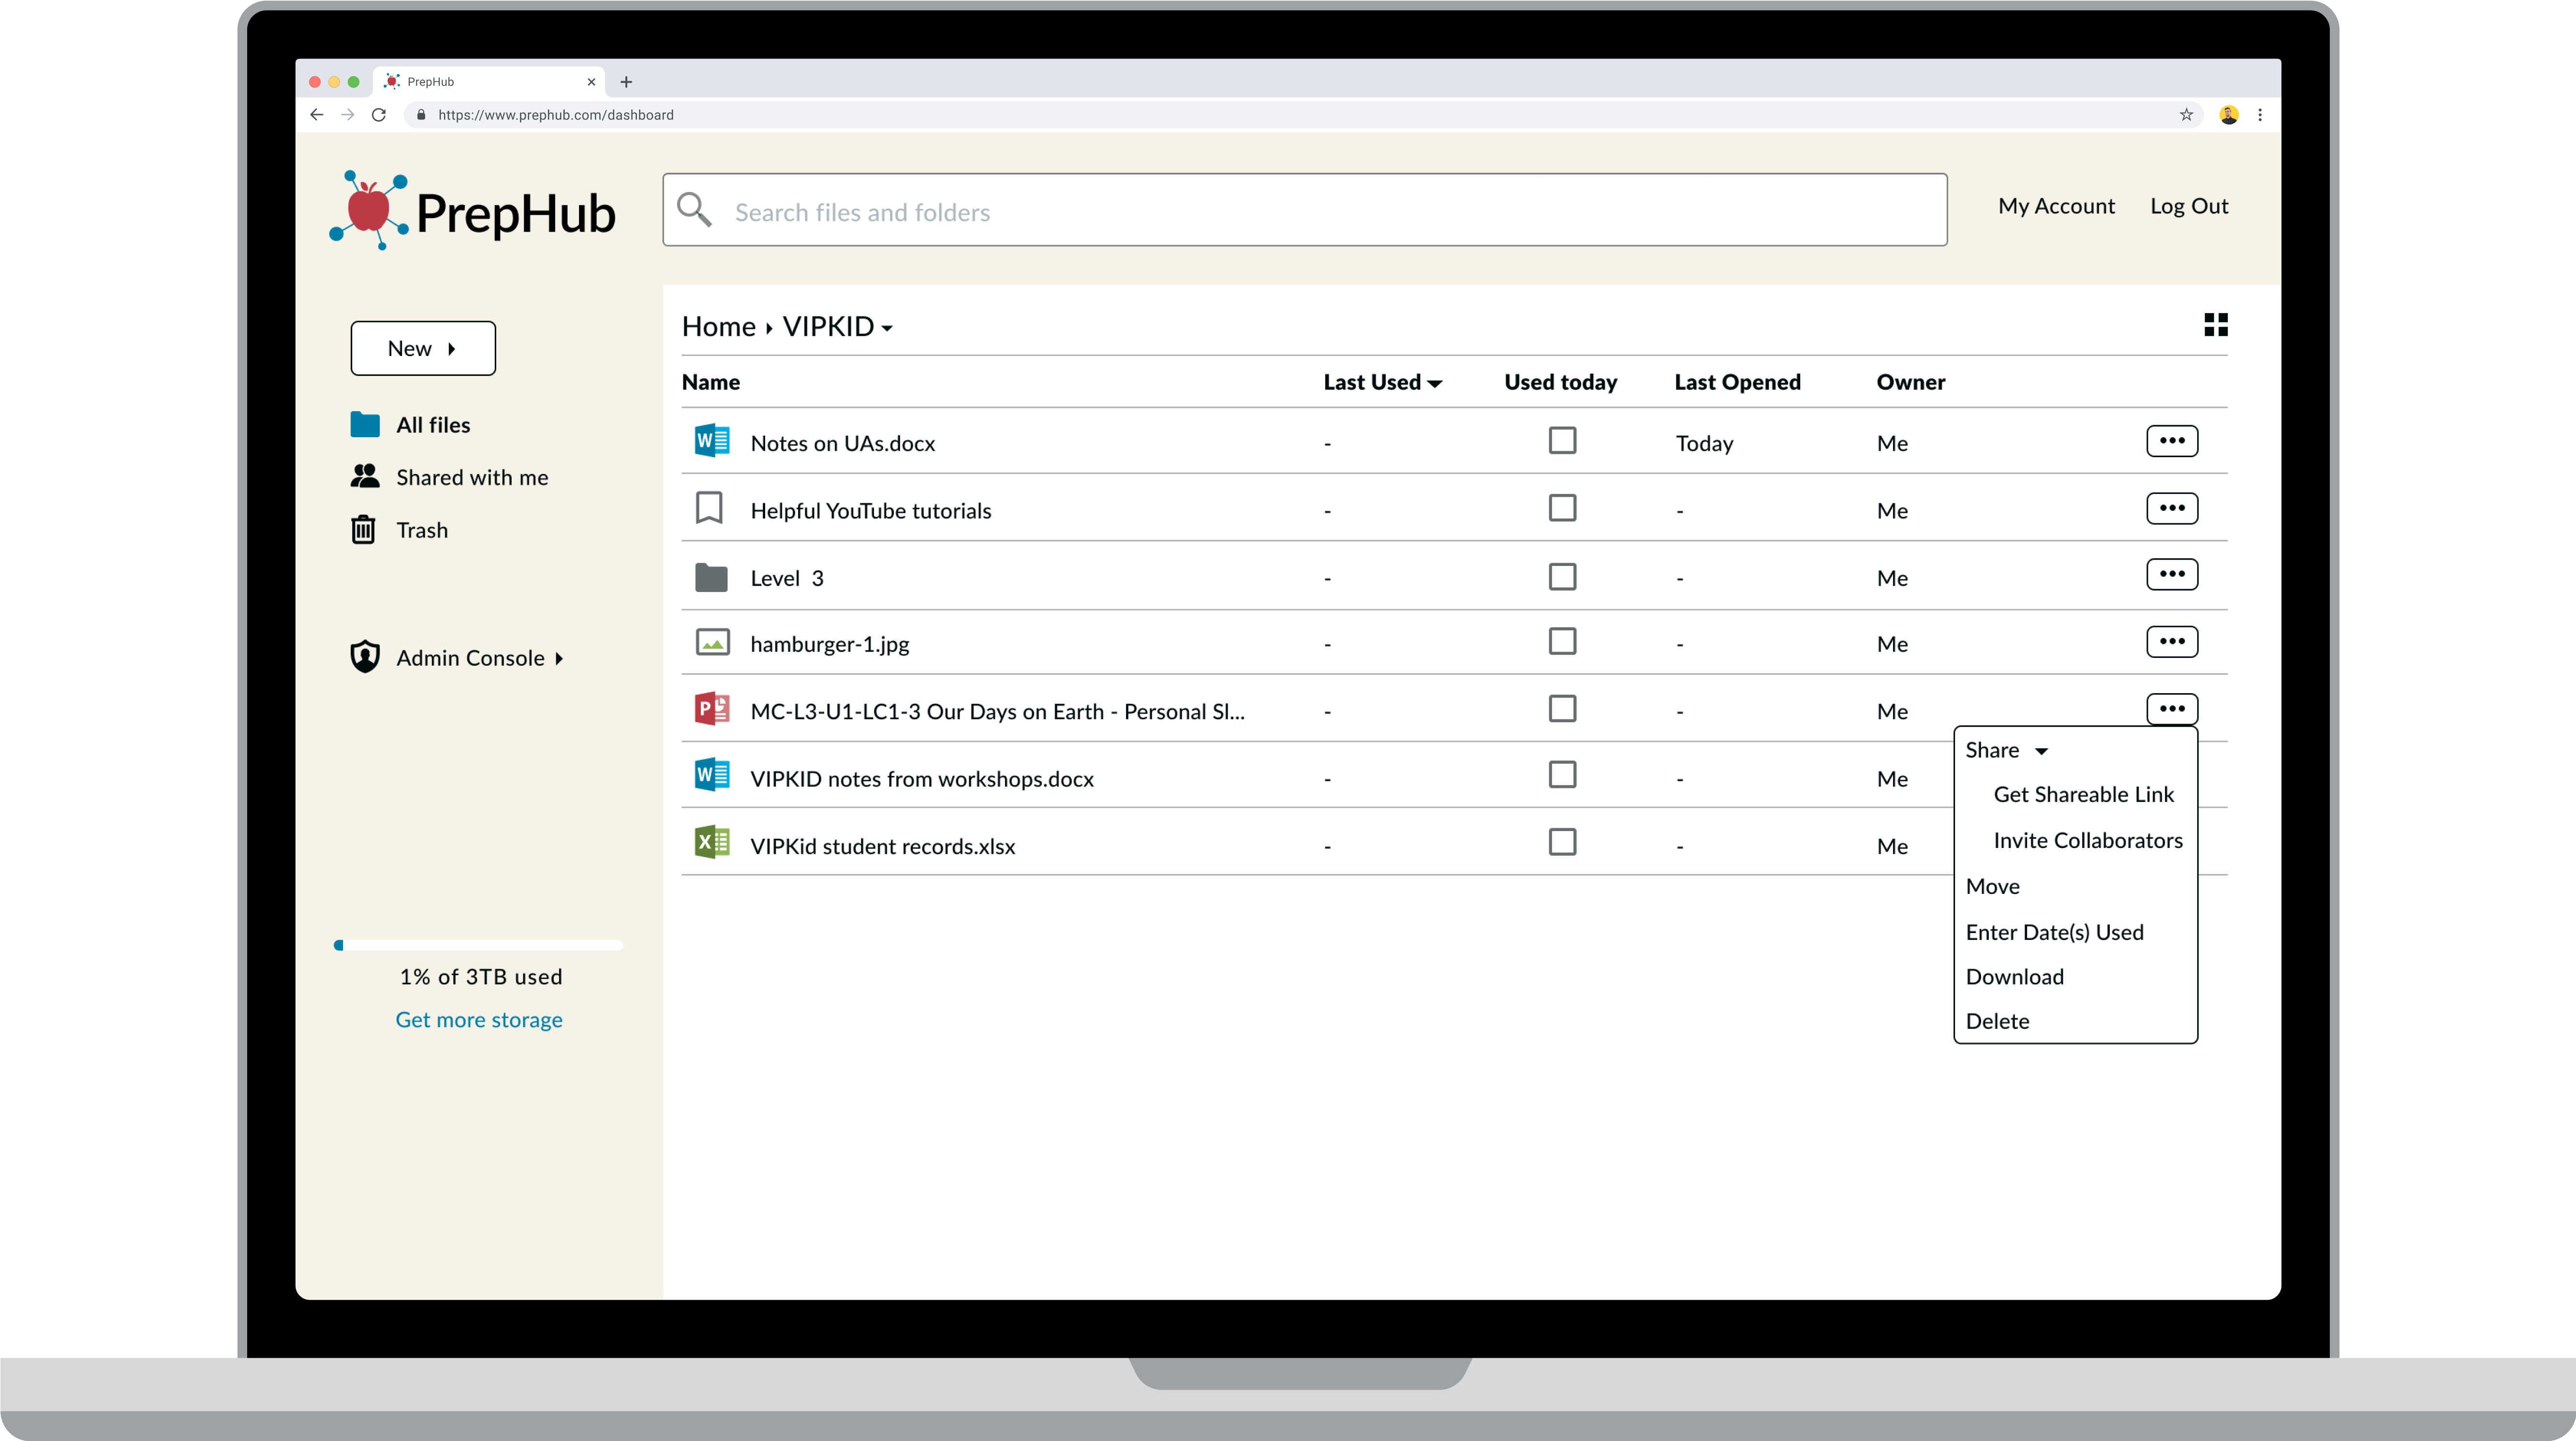This screenshot has width=2576, height=1441.
Task: Click the Search files and folders field
Action: pyautogui.click(x=1305, y=210)
